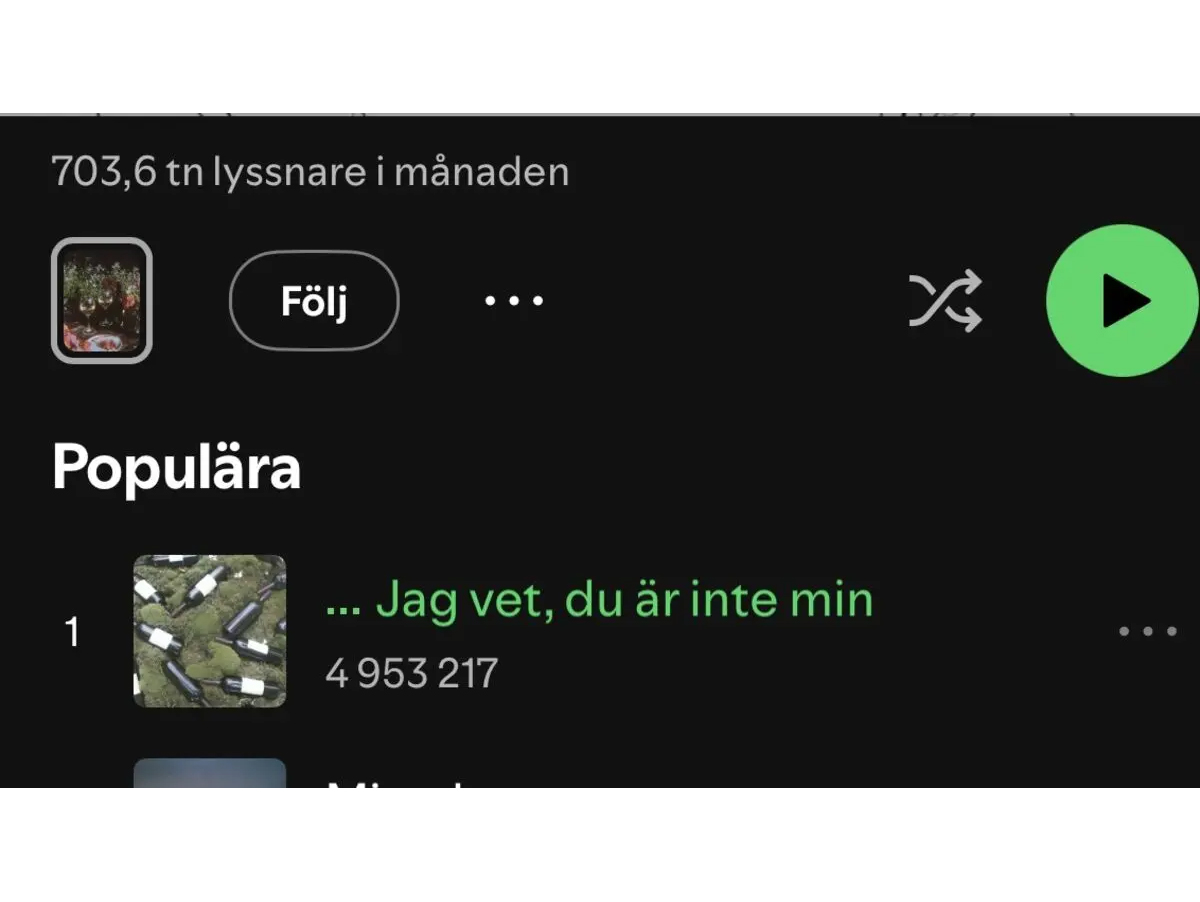Select the green highlighted currently playing song title
The height and width of the screenshot is (902, 1200).
pyautogui.click(x=599, y=600)
